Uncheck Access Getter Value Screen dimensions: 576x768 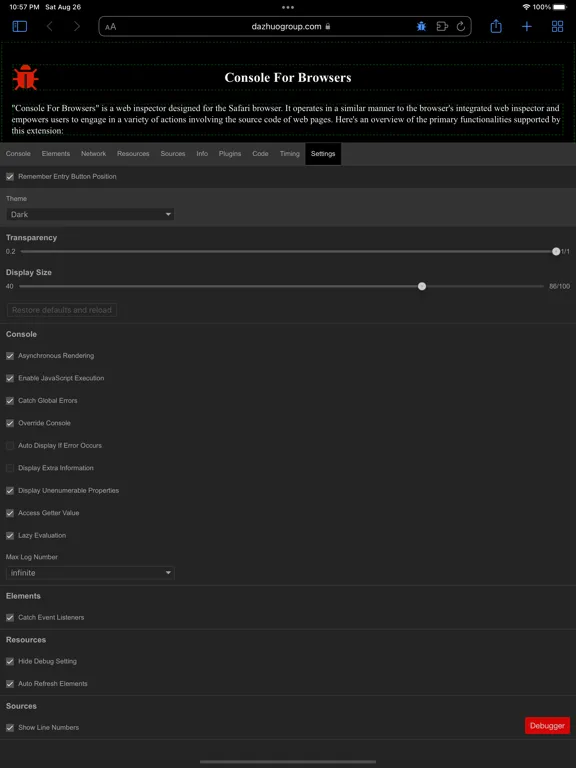tap(10, 513)
